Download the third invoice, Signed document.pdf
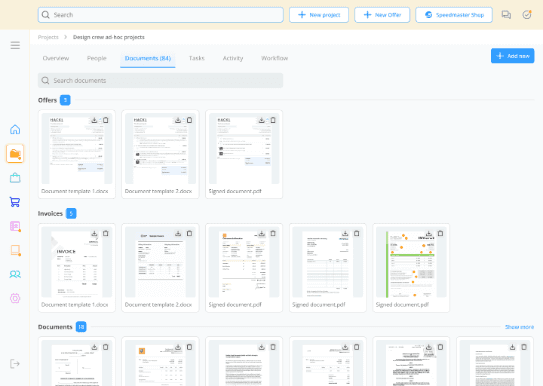The height and width of the screenshot is (386, 543). pos(262,233)
